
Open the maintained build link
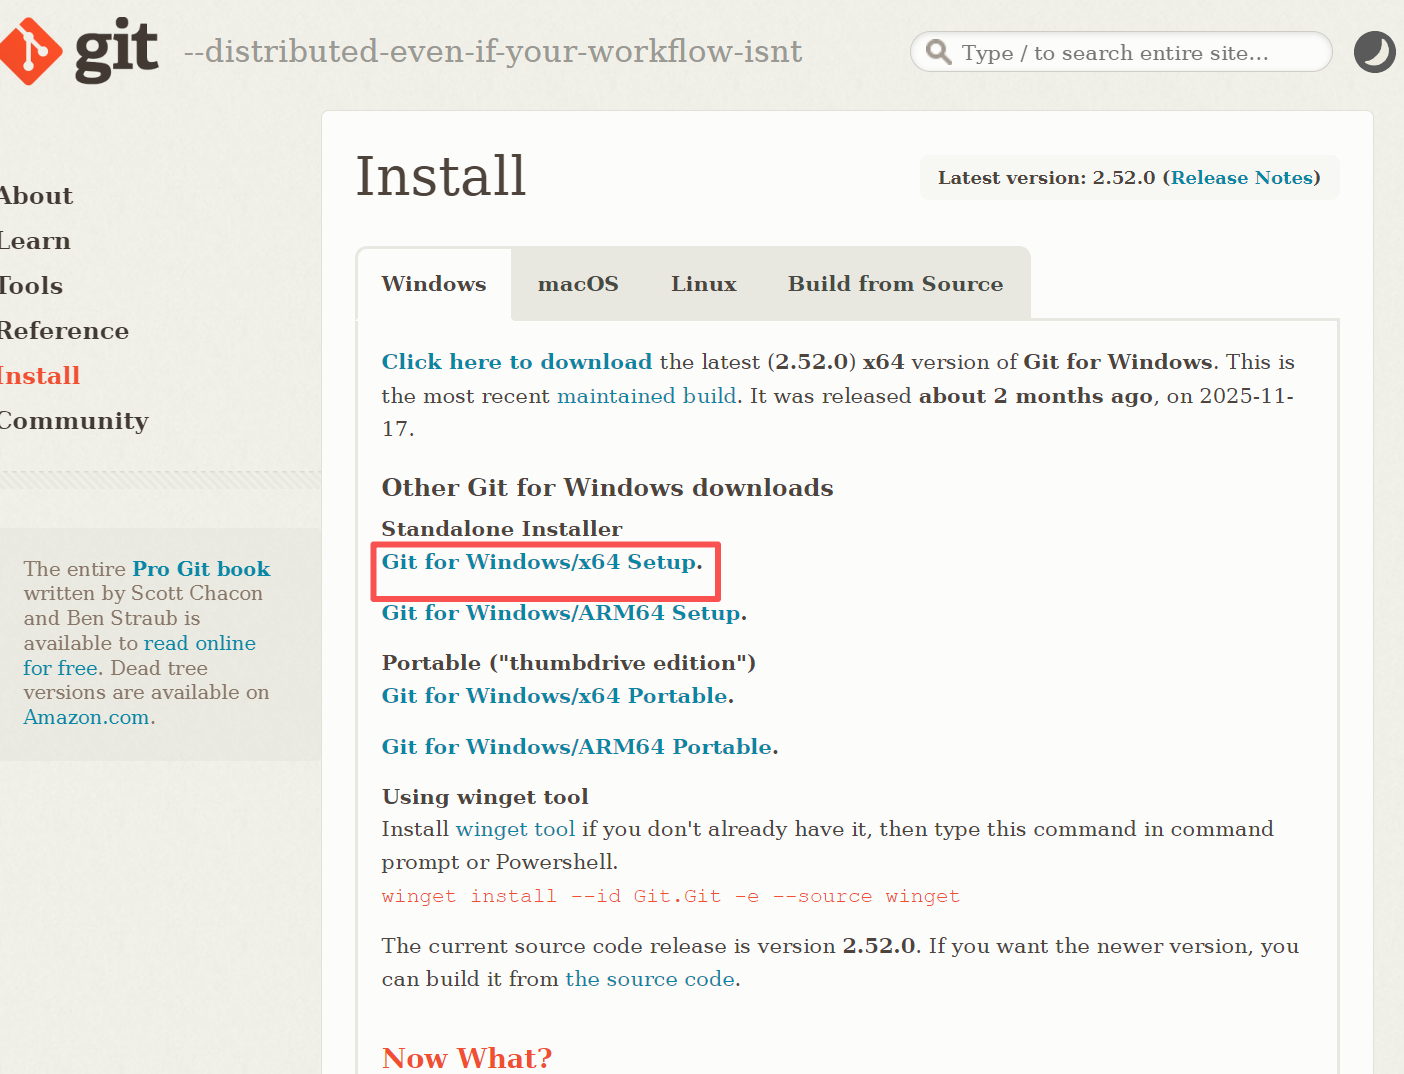[x=647, y=396]
